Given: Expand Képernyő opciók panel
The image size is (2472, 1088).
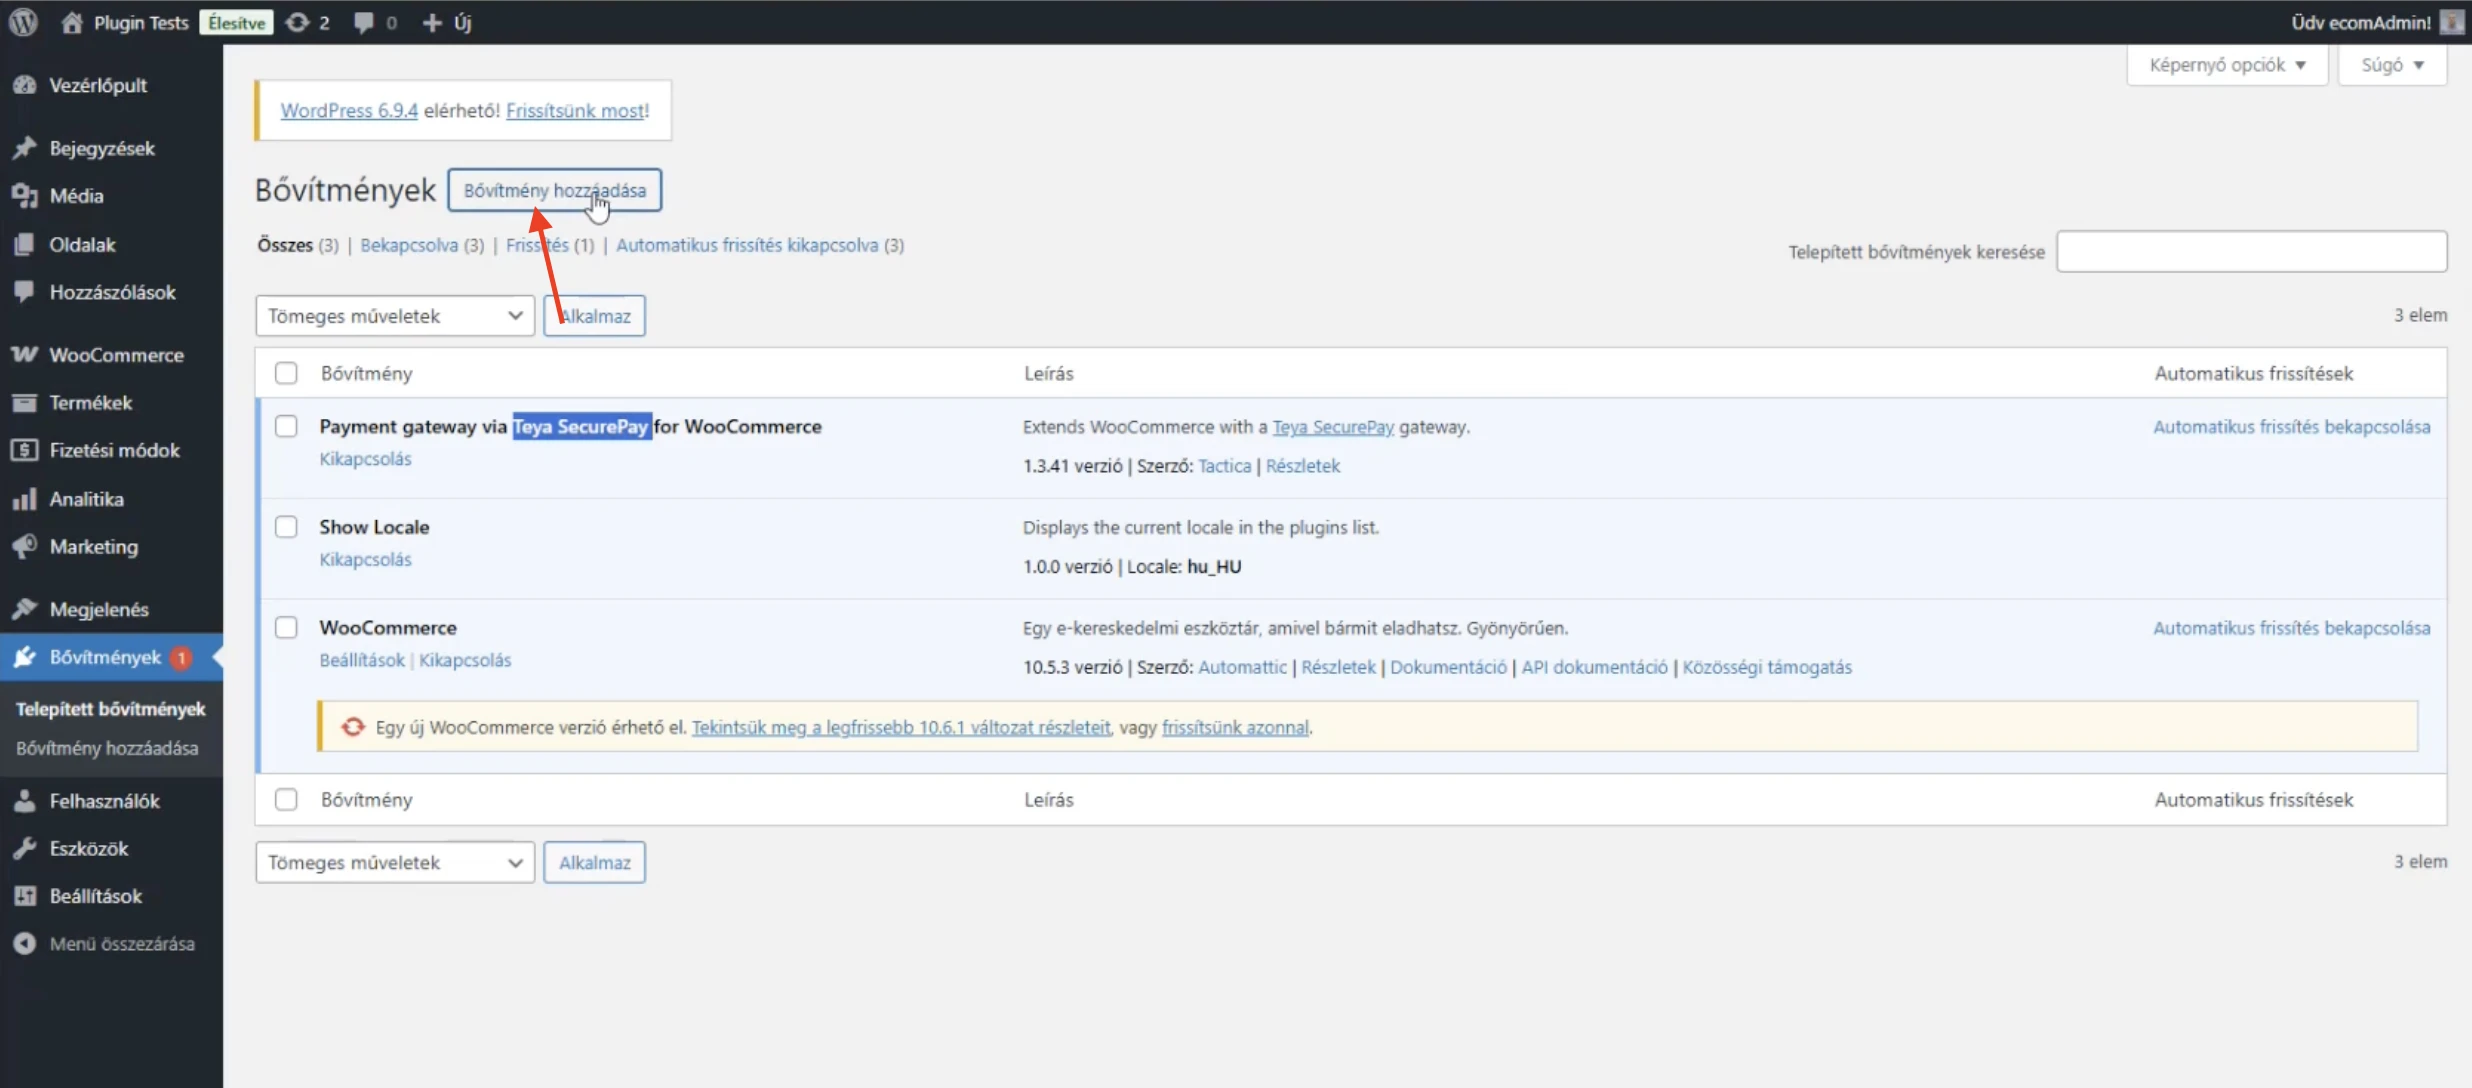Looking at the screenshot, I should click(x=2227, y=65).
